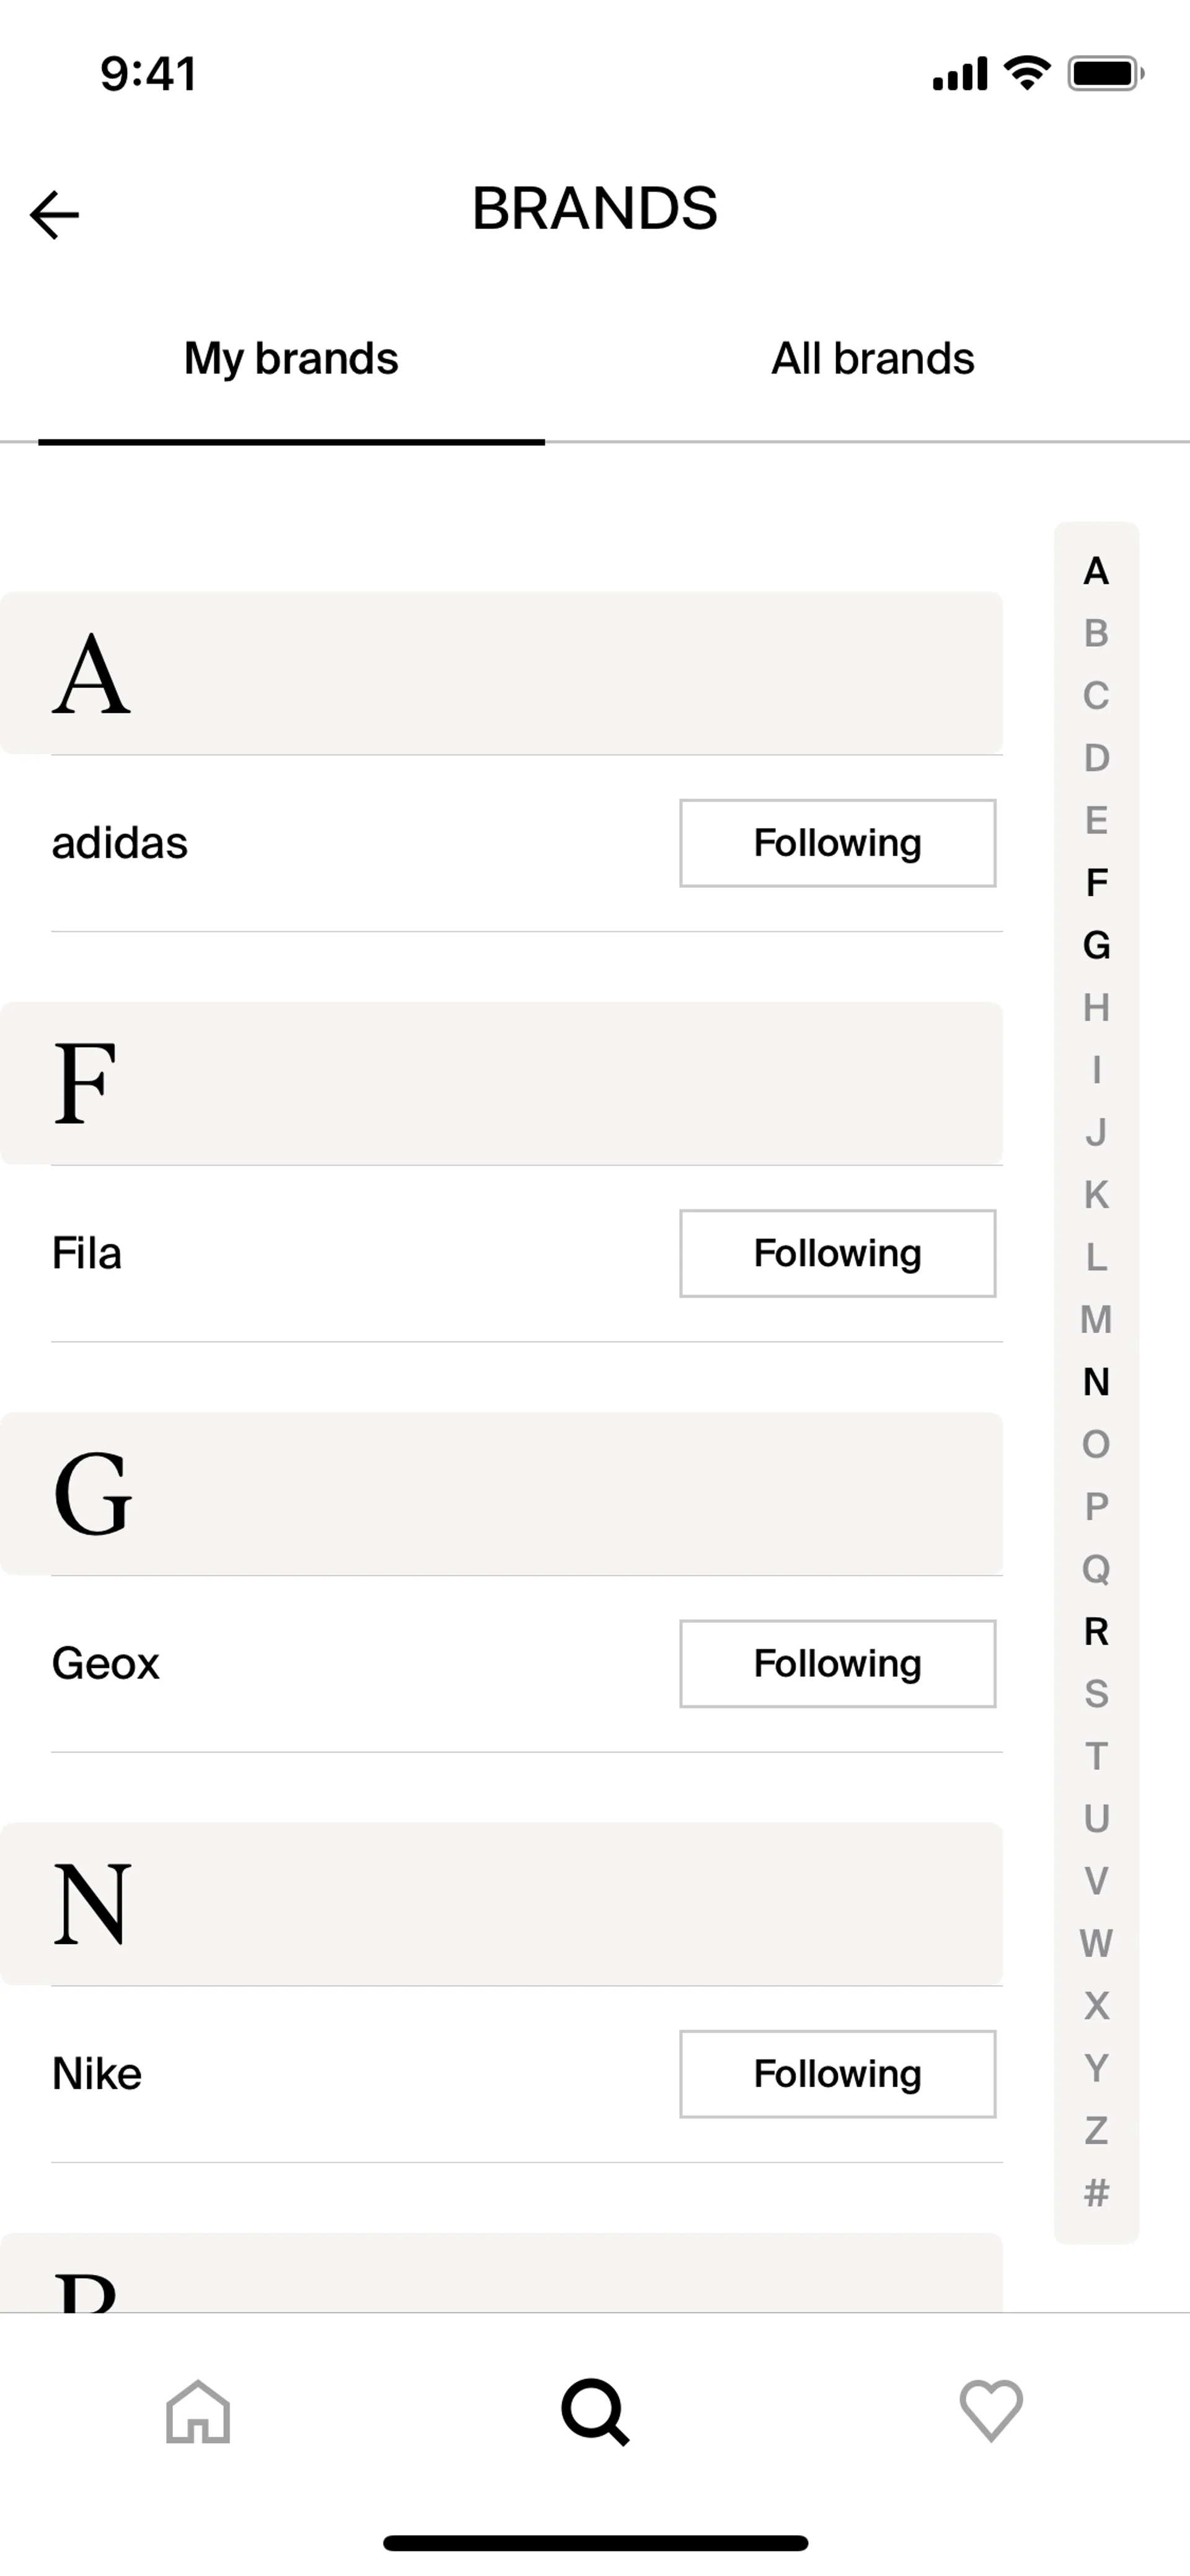This screenshot has width=1190, height=2576.
Task: Toggle Following for Nike
Action: (837, 2073)
